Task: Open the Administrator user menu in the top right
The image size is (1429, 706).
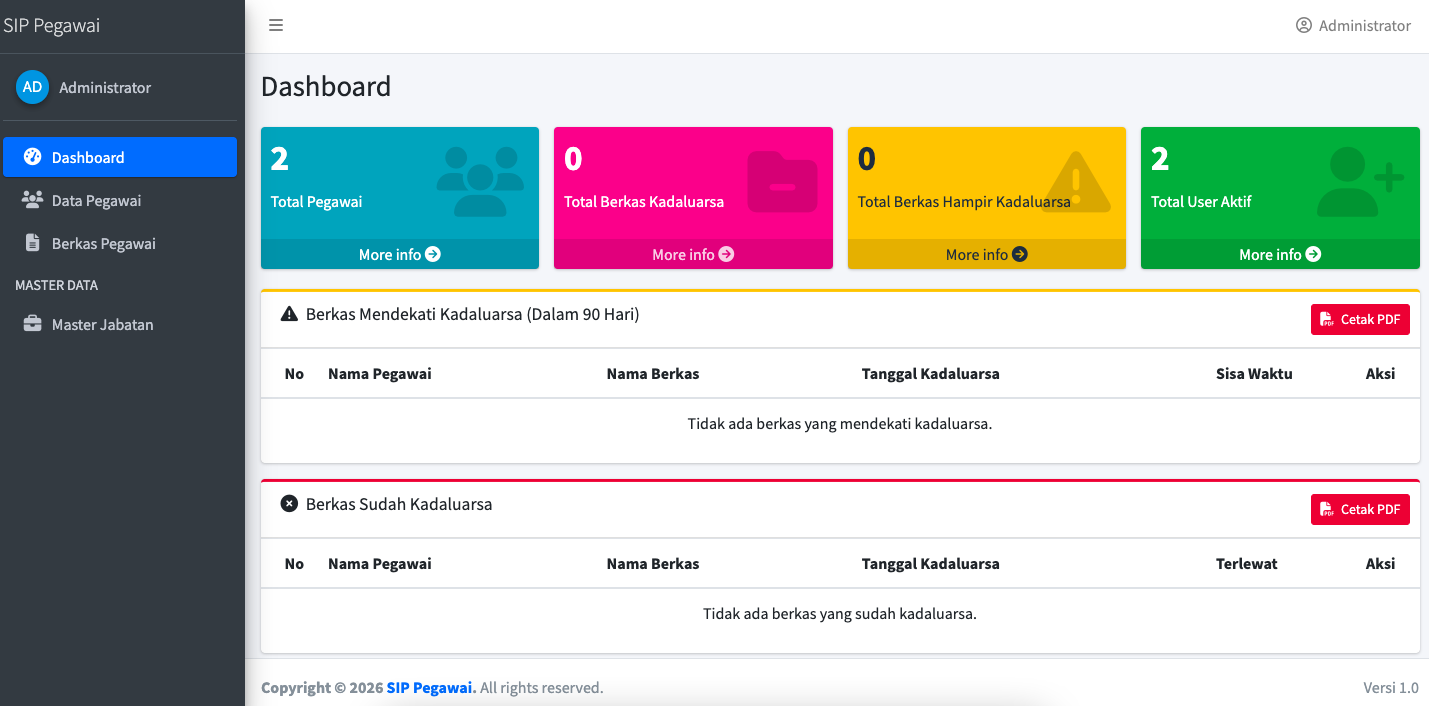Action: (x=1353, y=25)
